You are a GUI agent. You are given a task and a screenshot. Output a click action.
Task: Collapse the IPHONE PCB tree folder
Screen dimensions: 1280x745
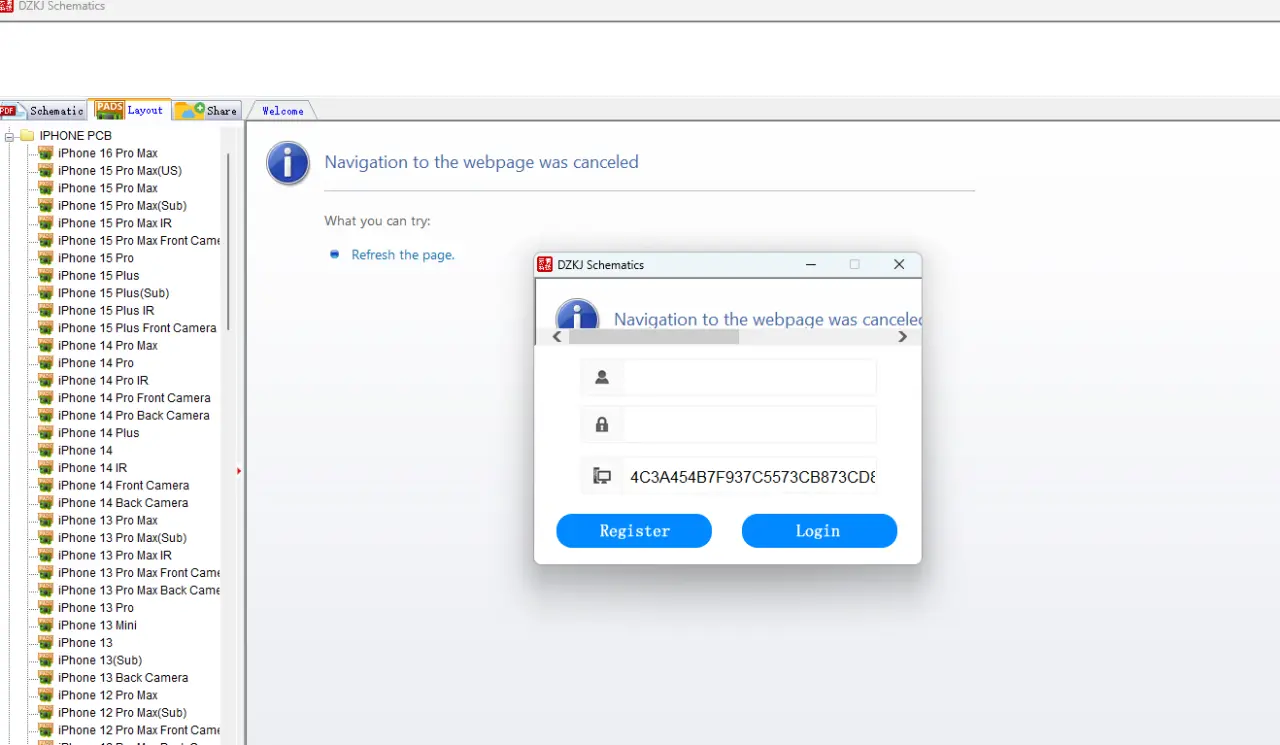tap(10, 136)
